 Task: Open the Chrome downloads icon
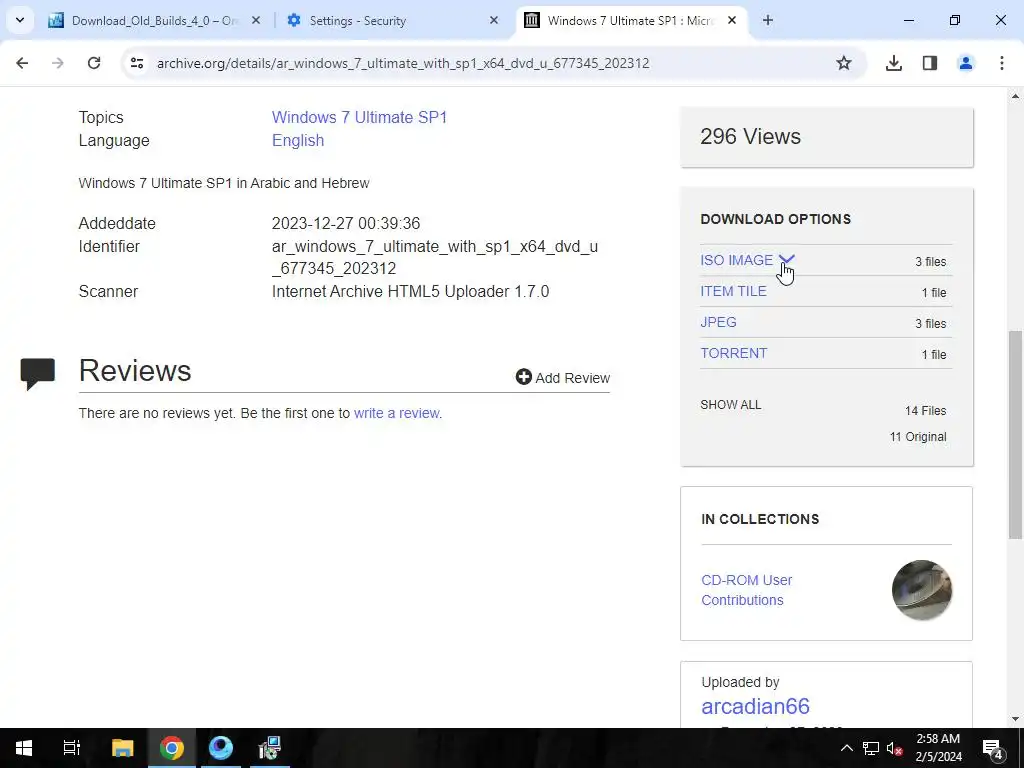pos(893,63)
